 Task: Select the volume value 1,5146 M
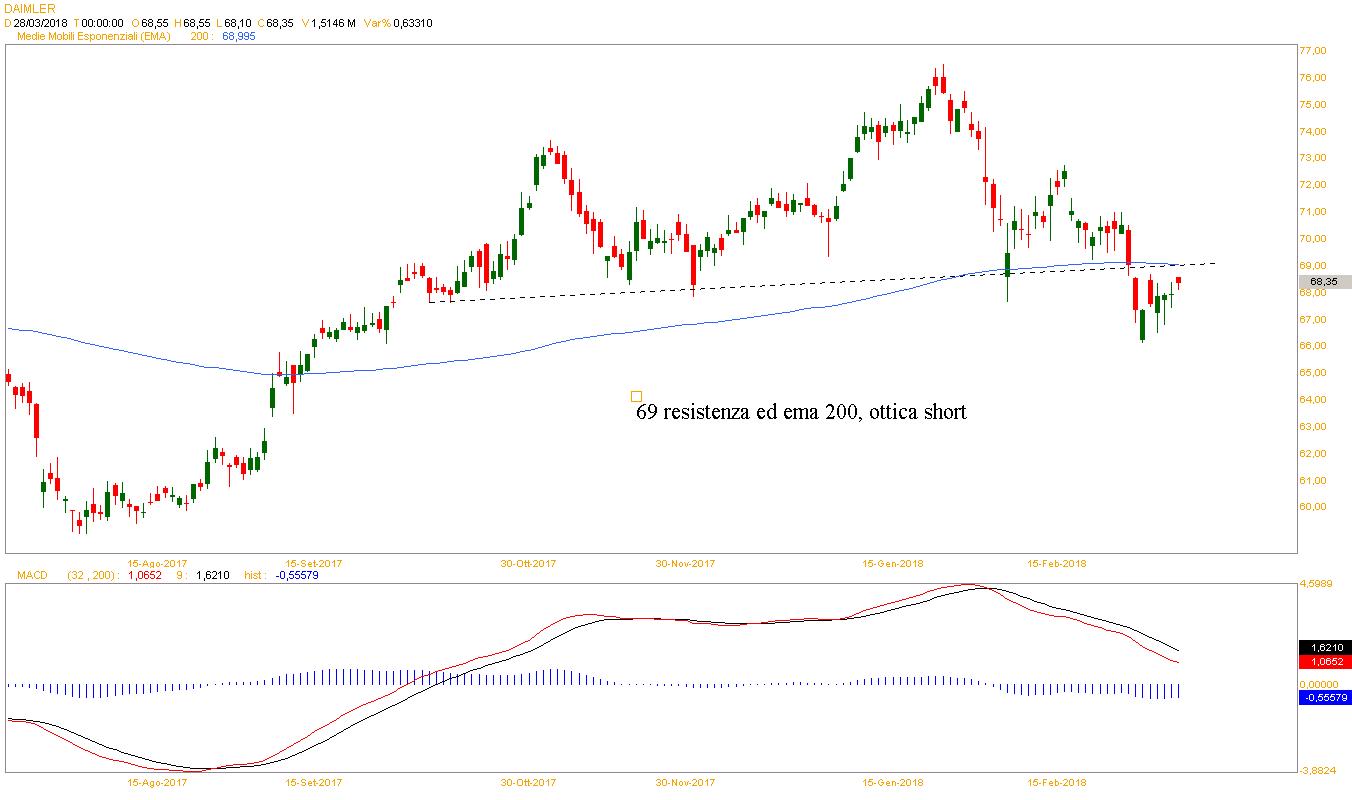tap(332, 22)
